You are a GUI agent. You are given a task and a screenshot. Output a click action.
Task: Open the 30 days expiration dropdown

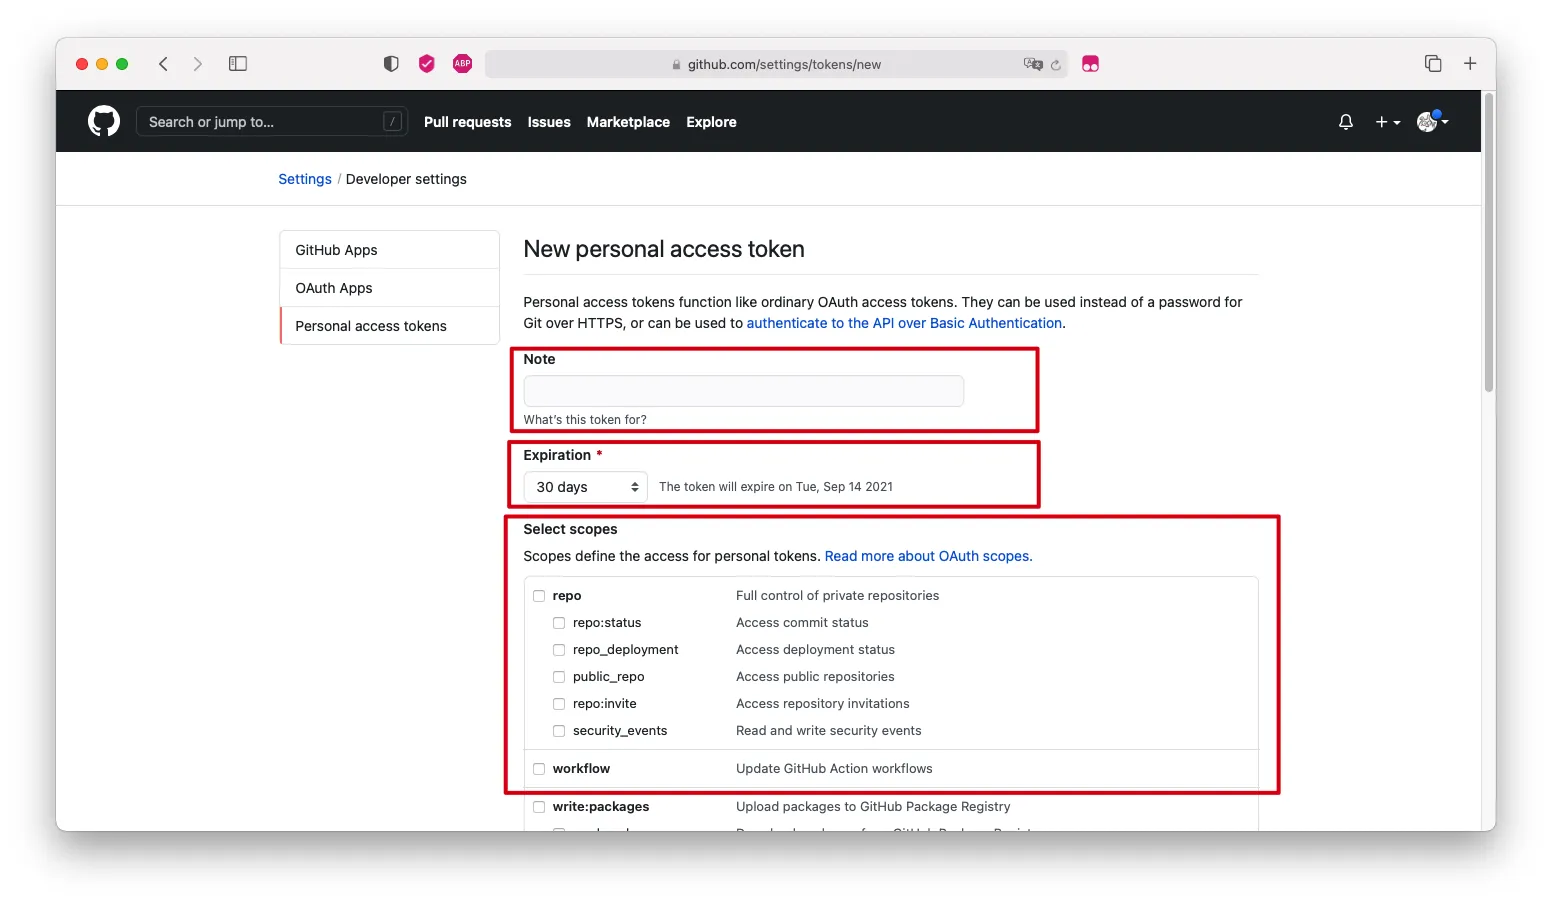586,487
